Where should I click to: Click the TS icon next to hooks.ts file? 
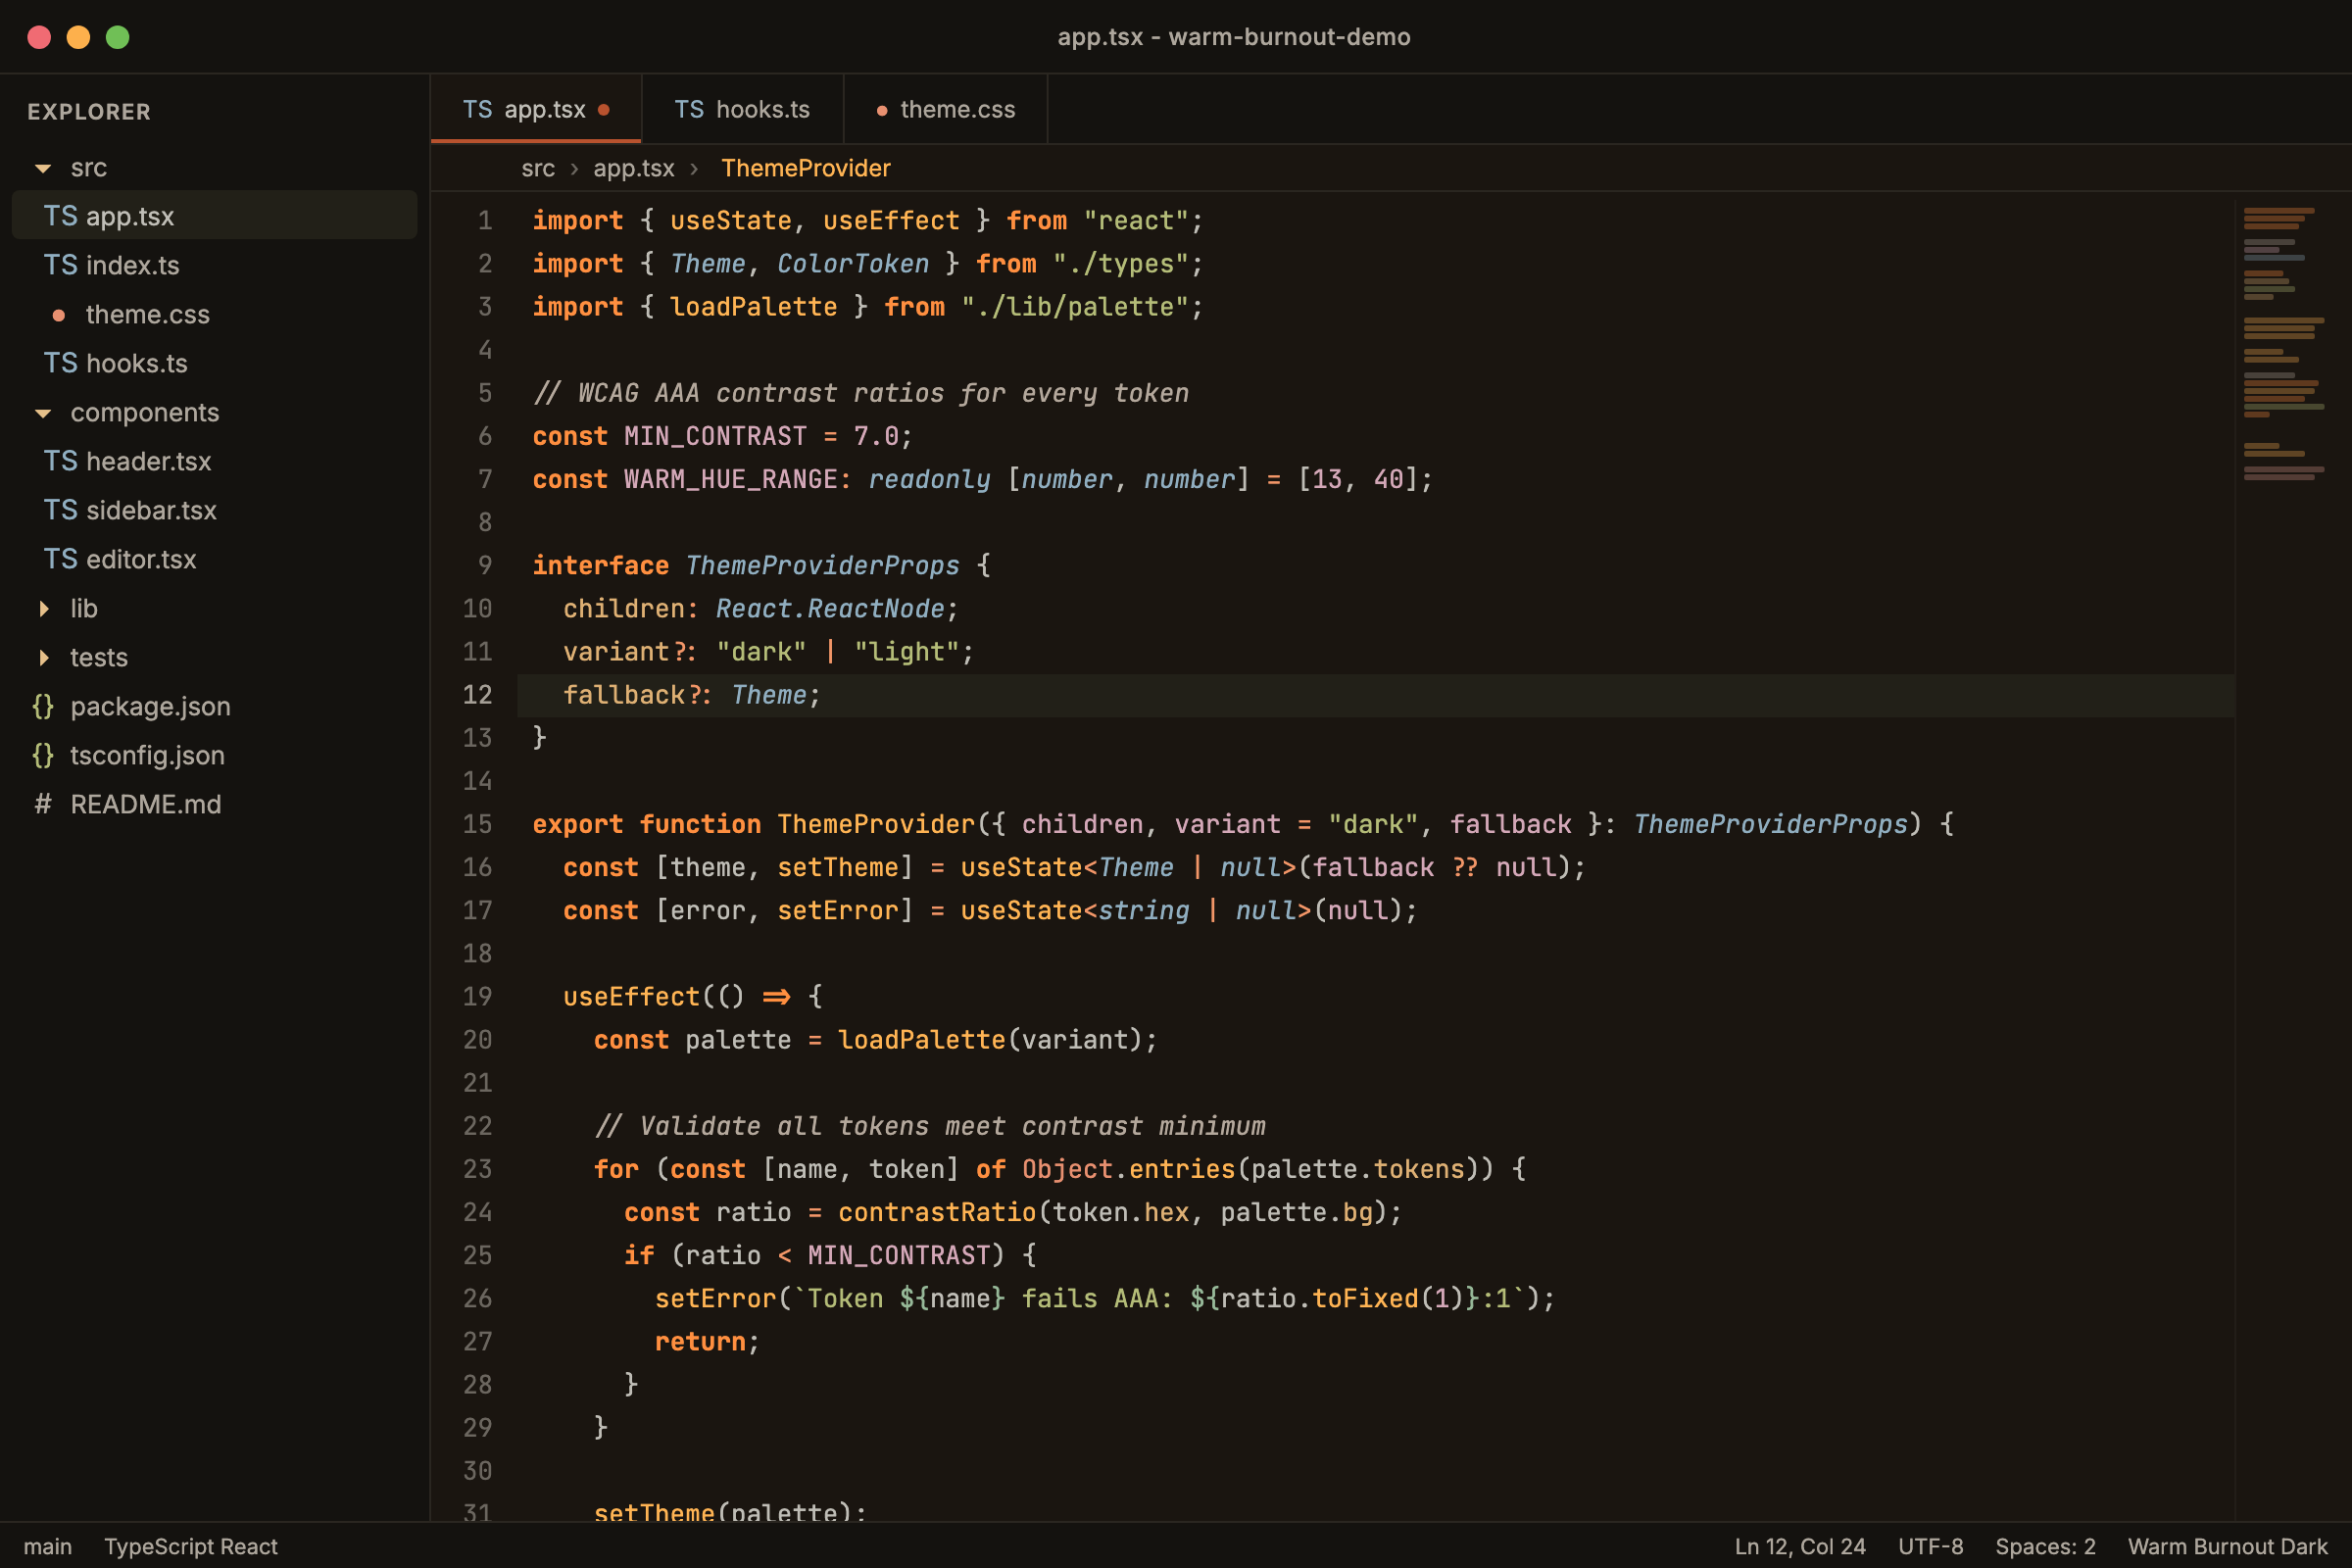tap(61, 363)
